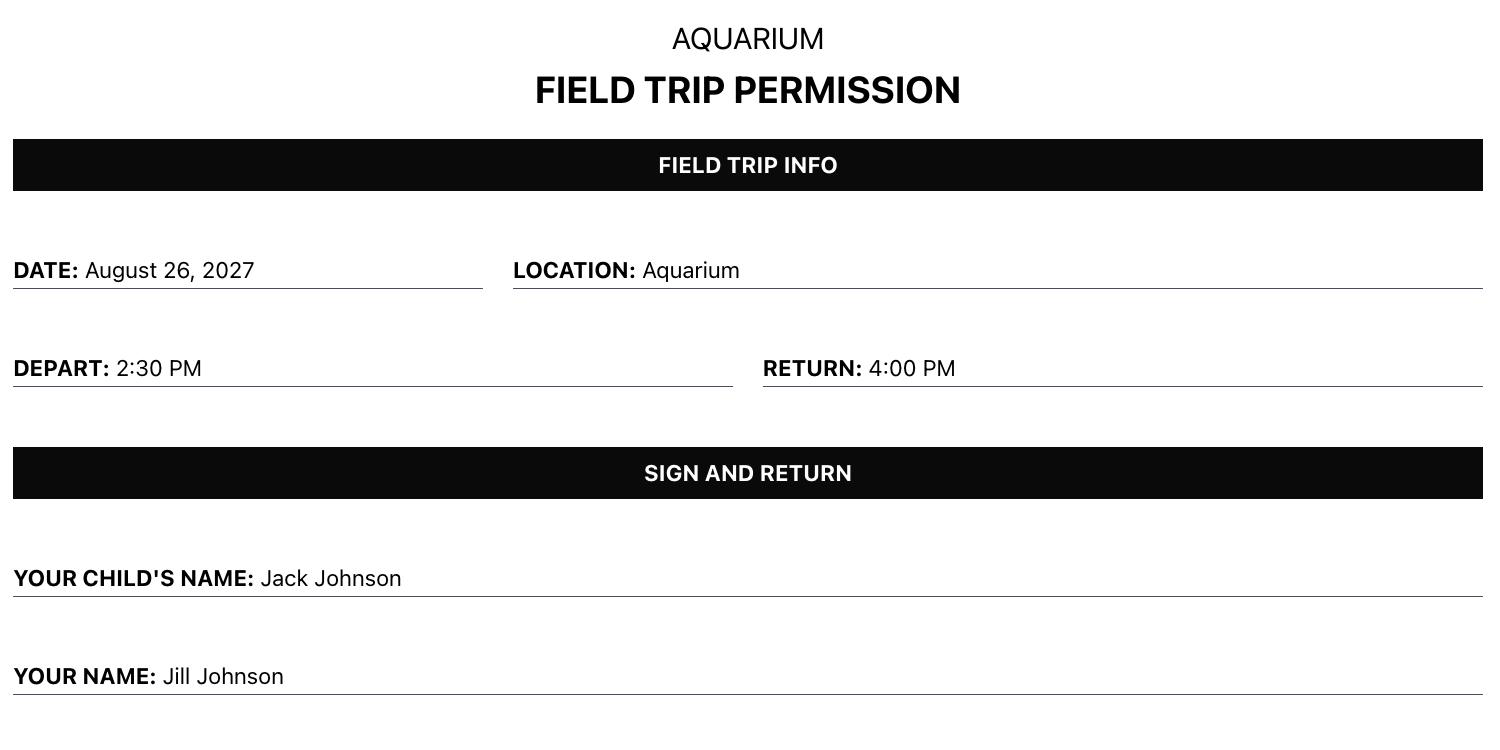Select the FIELD TRIP INFO section bar
Screen dimensions: 1500x750
click(748, 165)
